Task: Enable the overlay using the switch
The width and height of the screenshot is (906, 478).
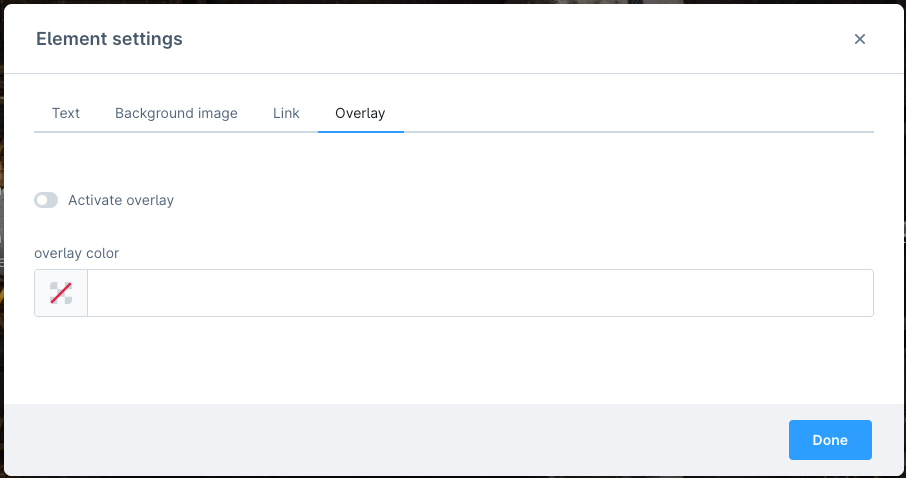Action: click(46, 200)
